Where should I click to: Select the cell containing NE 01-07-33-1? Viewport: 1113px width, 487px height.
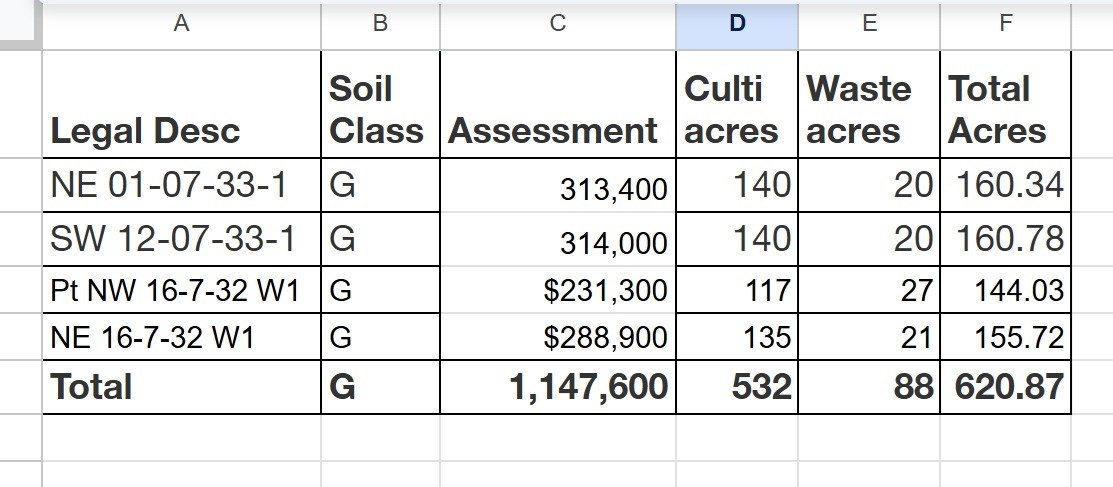click(181, 185)
